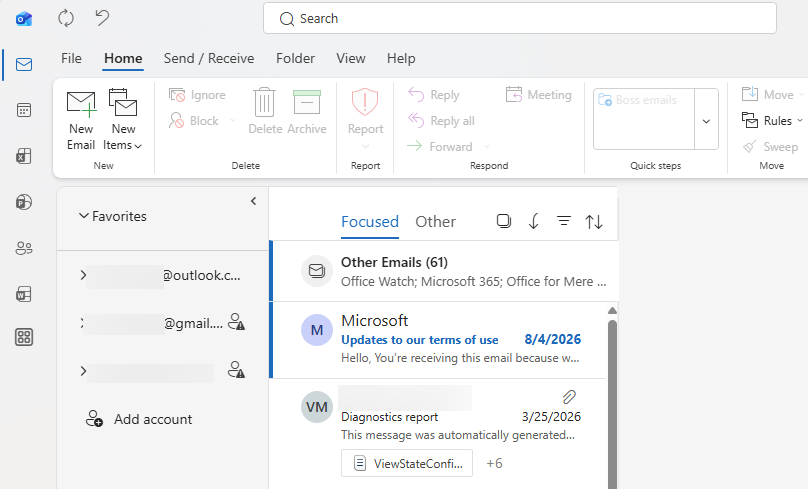Click in the Search box

pos(519,19)
